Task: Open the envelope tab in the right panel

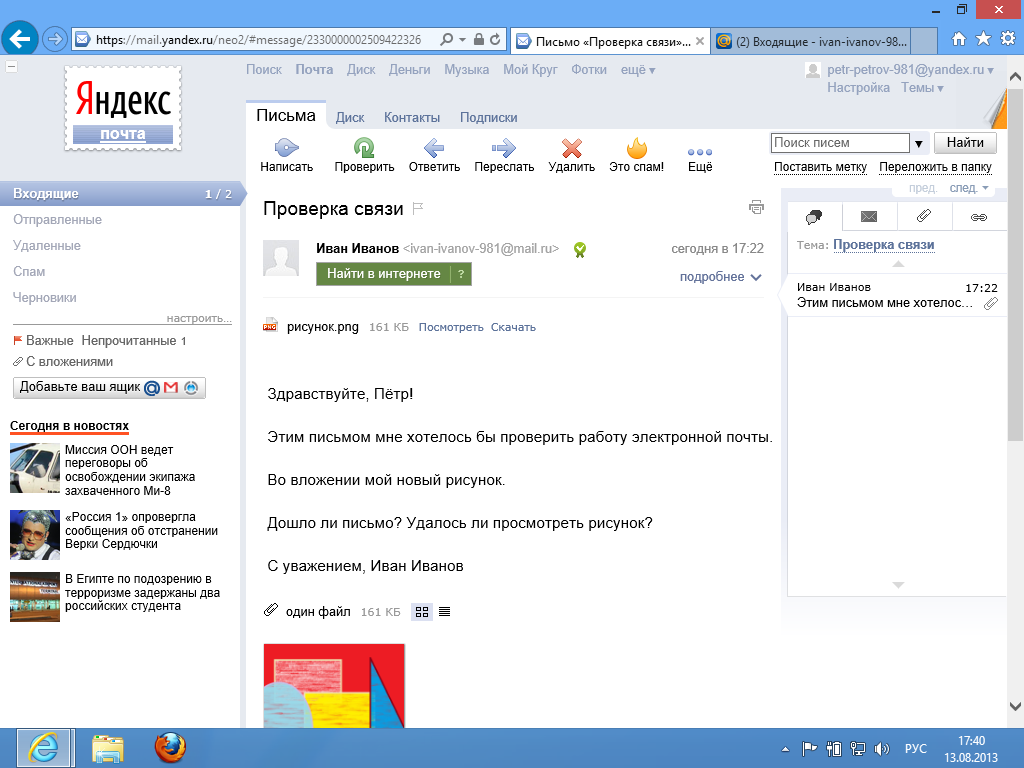Action: [x=869, y=217]
